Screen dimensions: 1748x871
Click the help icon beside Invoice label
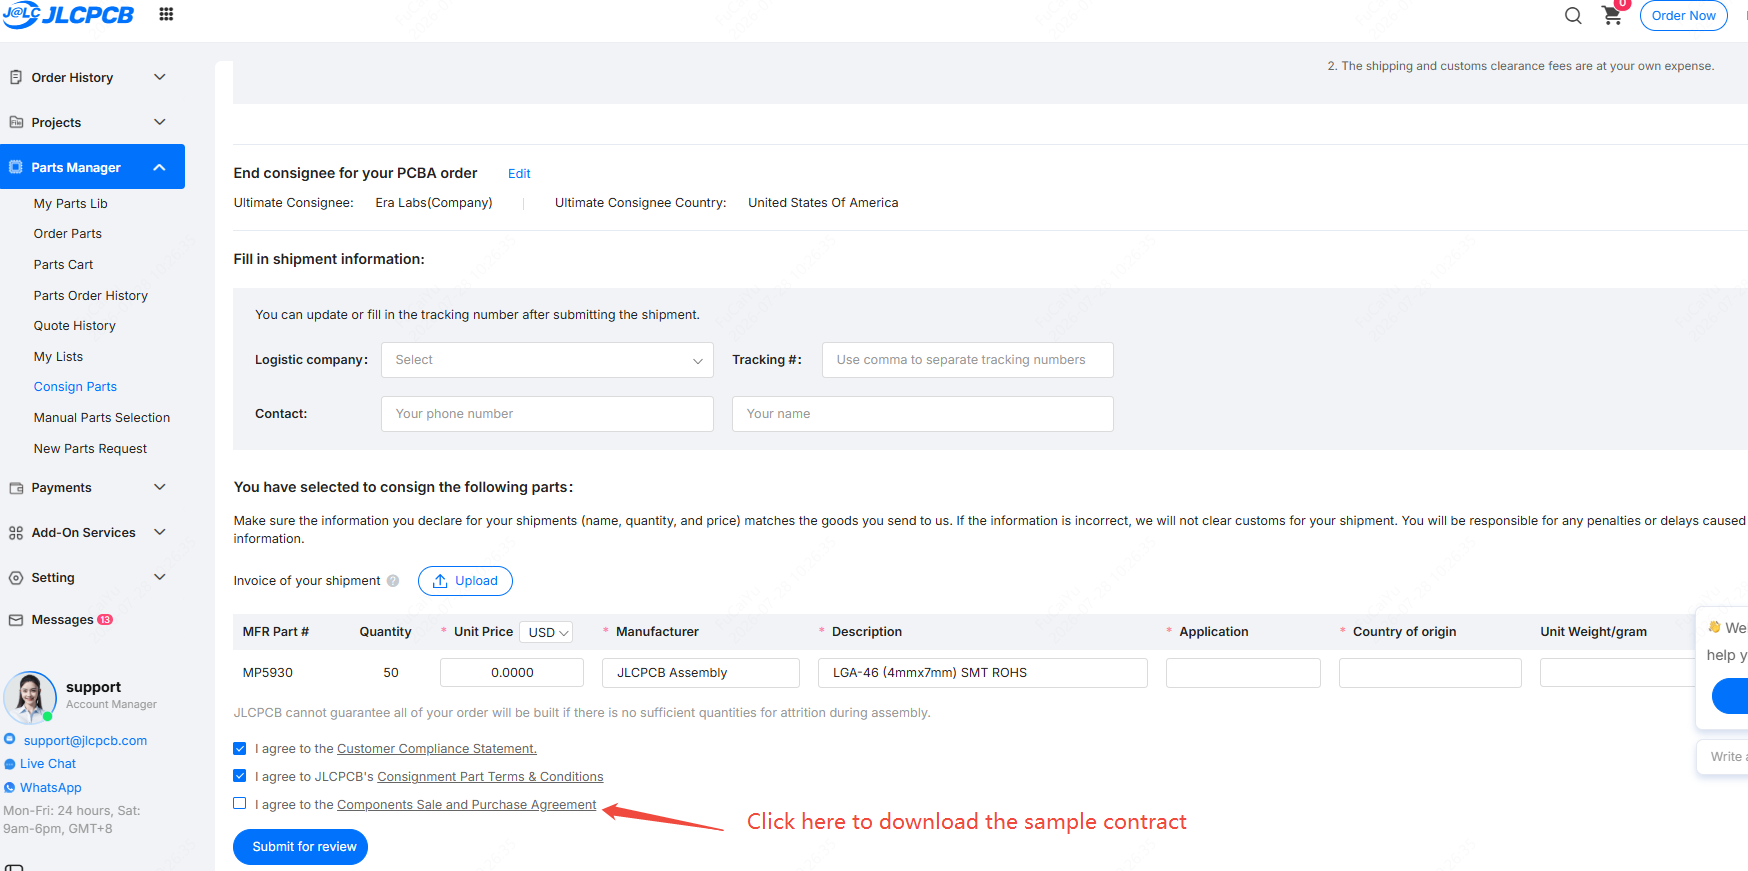click(393, 581)
